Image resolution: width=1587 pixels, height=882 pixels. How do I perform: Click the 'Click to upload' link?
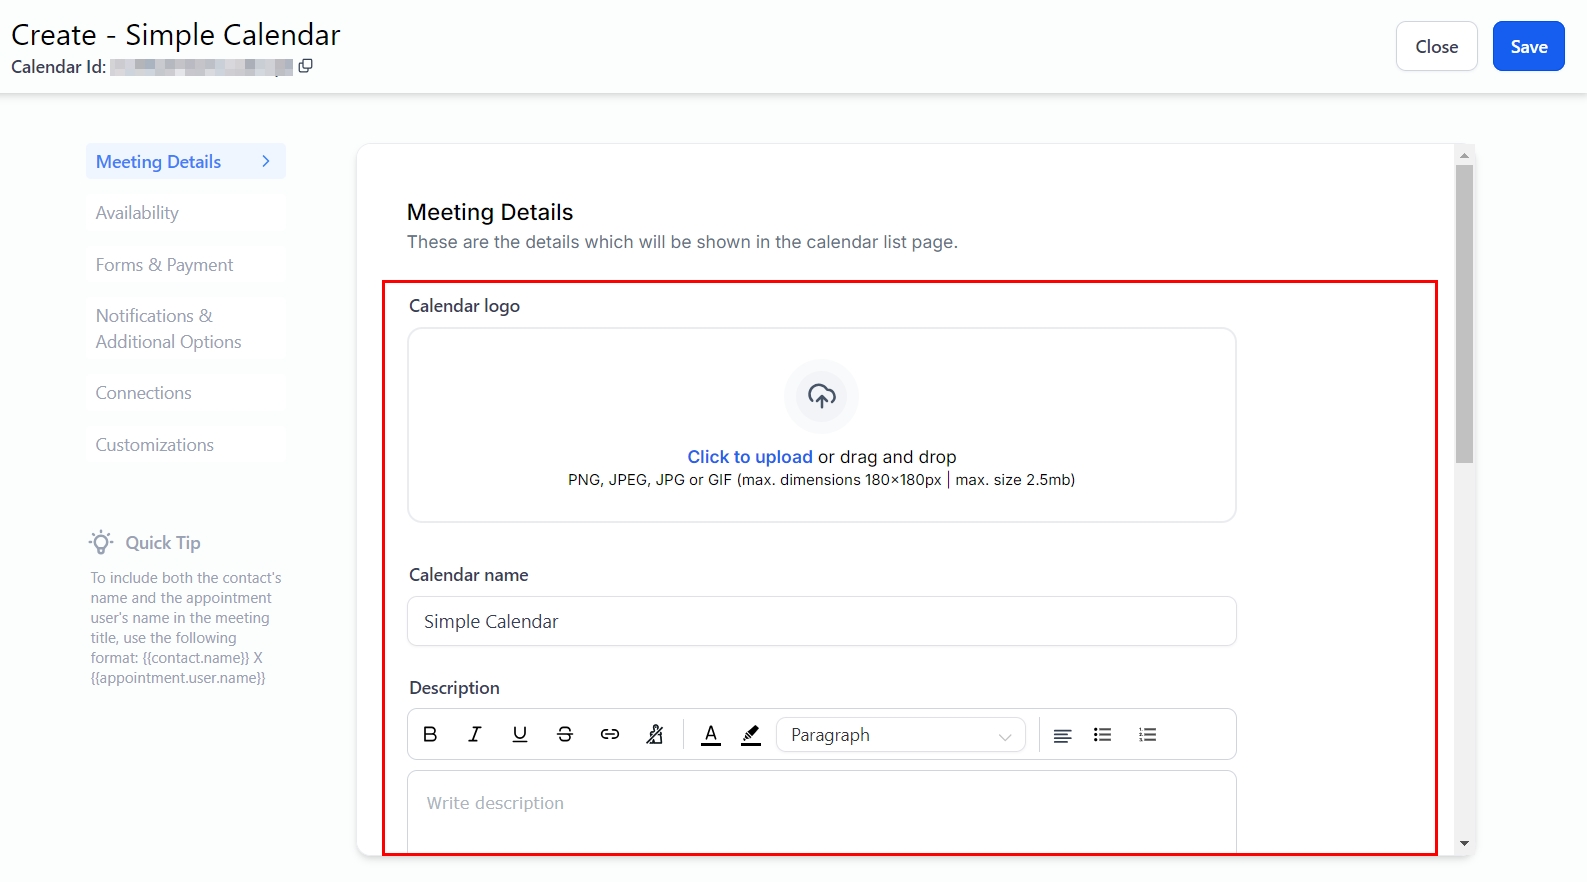point(750,457)
